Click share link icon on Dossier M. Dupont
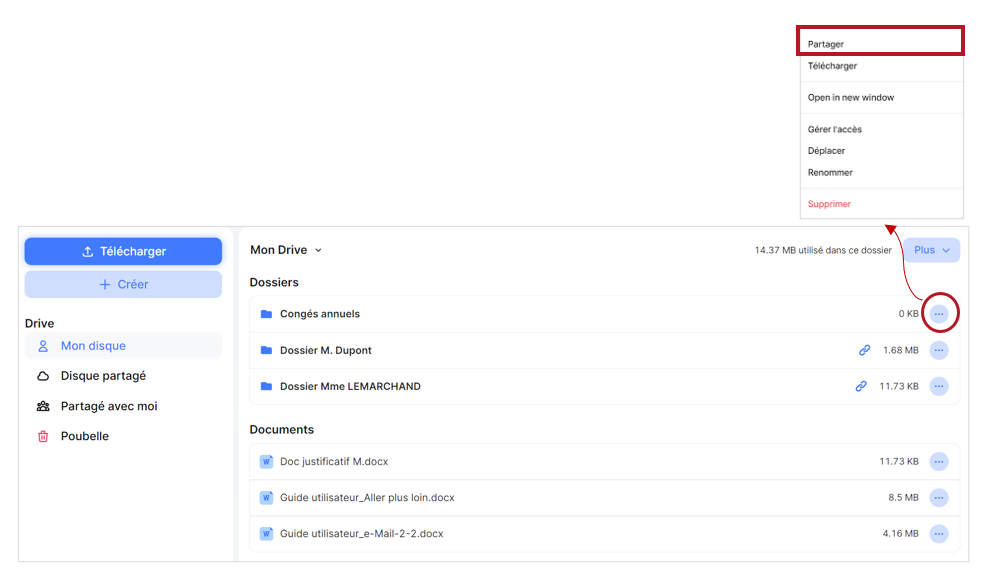Screen dimensions: 993x582 pos(864,350)
